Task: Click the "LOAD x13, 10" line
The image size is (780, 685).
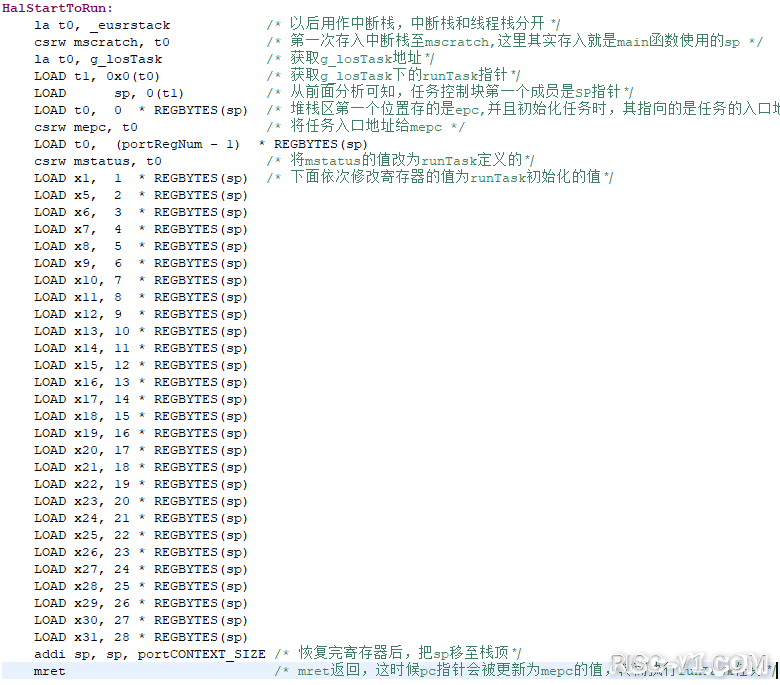Action: point(141,331)
